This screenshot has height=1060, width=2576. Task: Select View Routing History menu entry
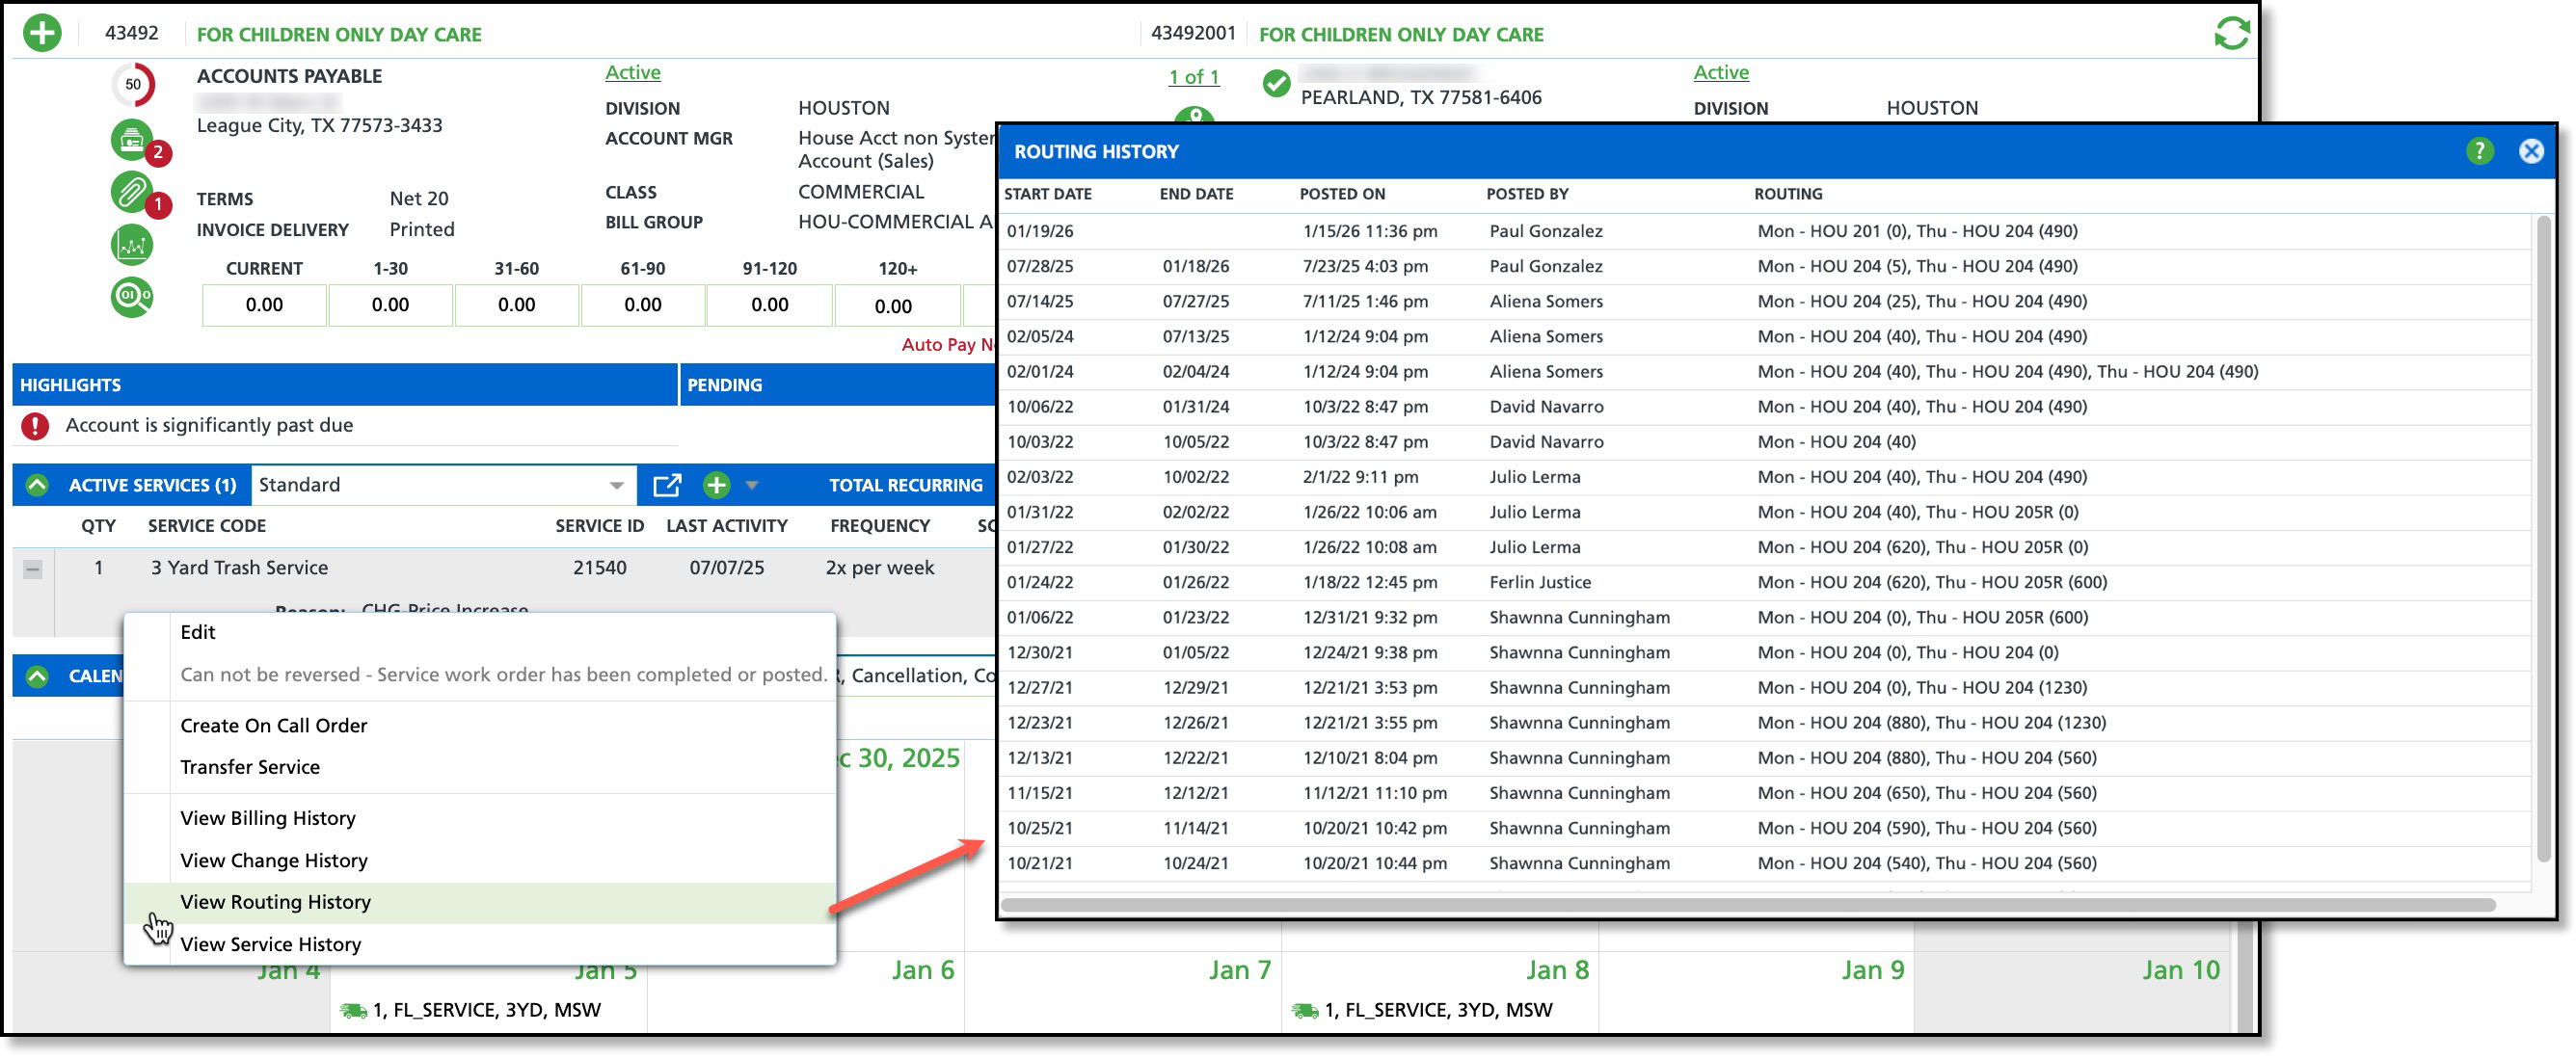click(275, 902)
